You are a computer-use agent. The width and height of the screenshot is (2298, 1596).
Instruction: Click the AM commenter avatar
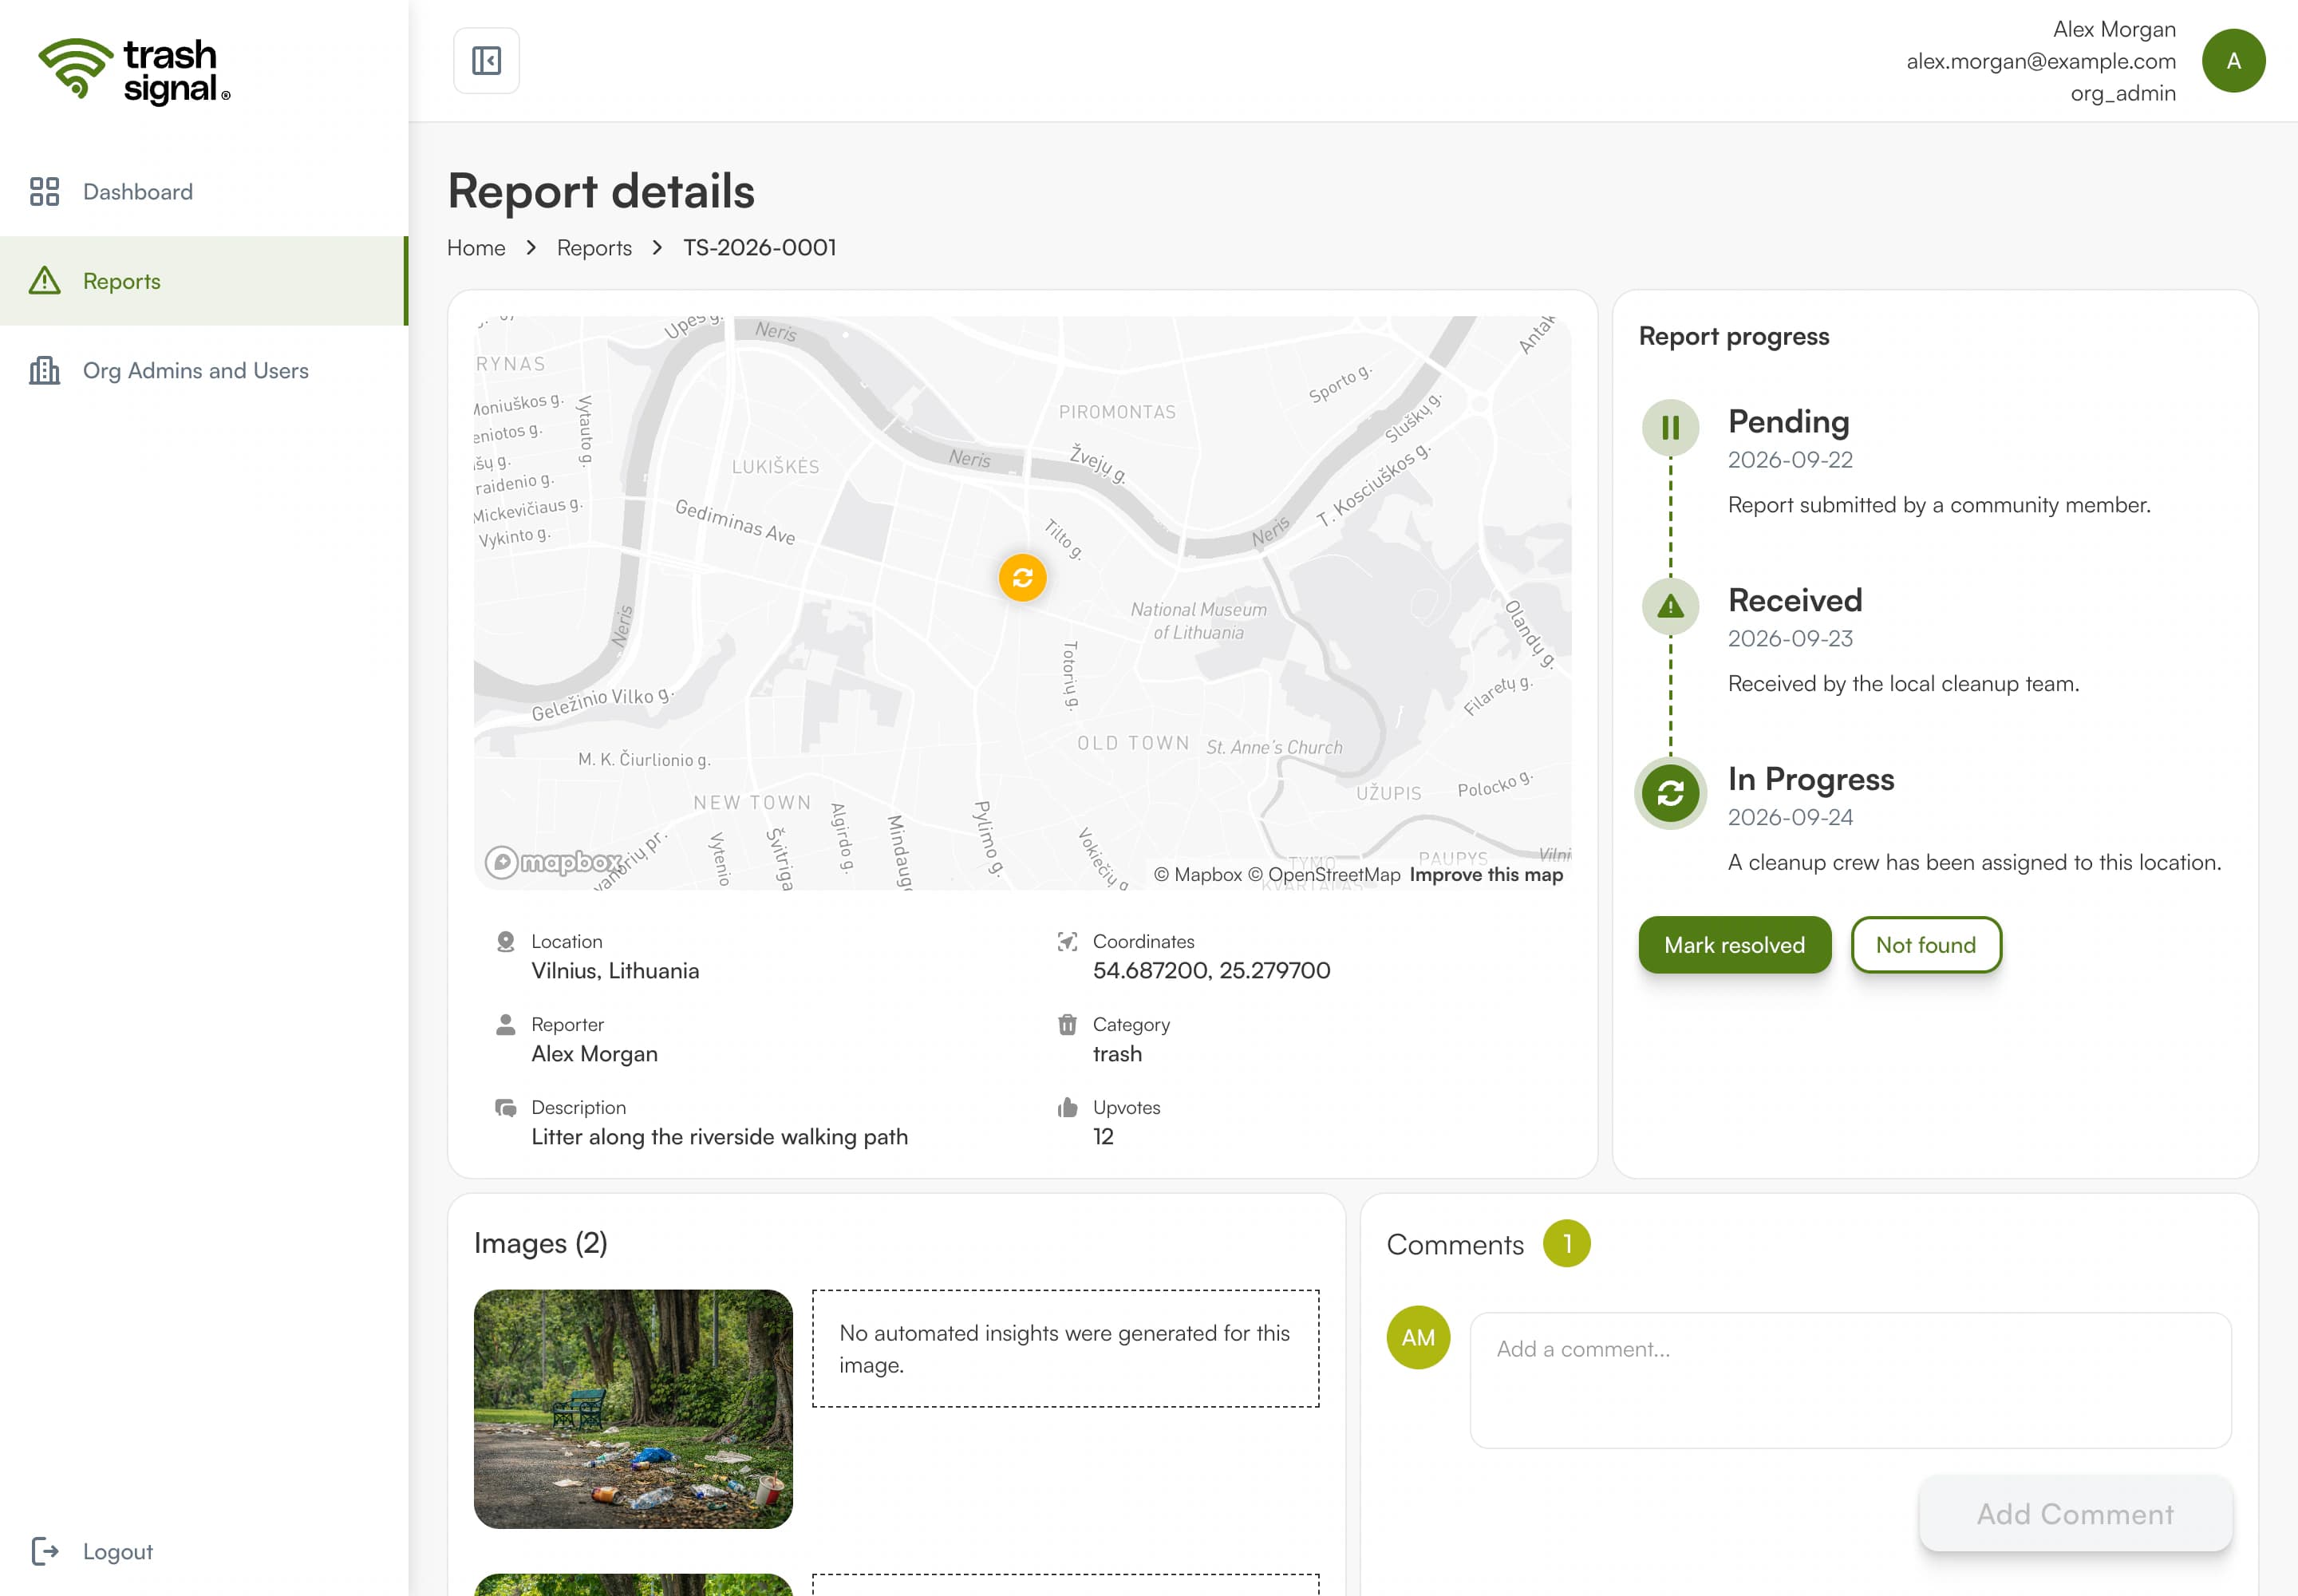coord(1417,1337)
